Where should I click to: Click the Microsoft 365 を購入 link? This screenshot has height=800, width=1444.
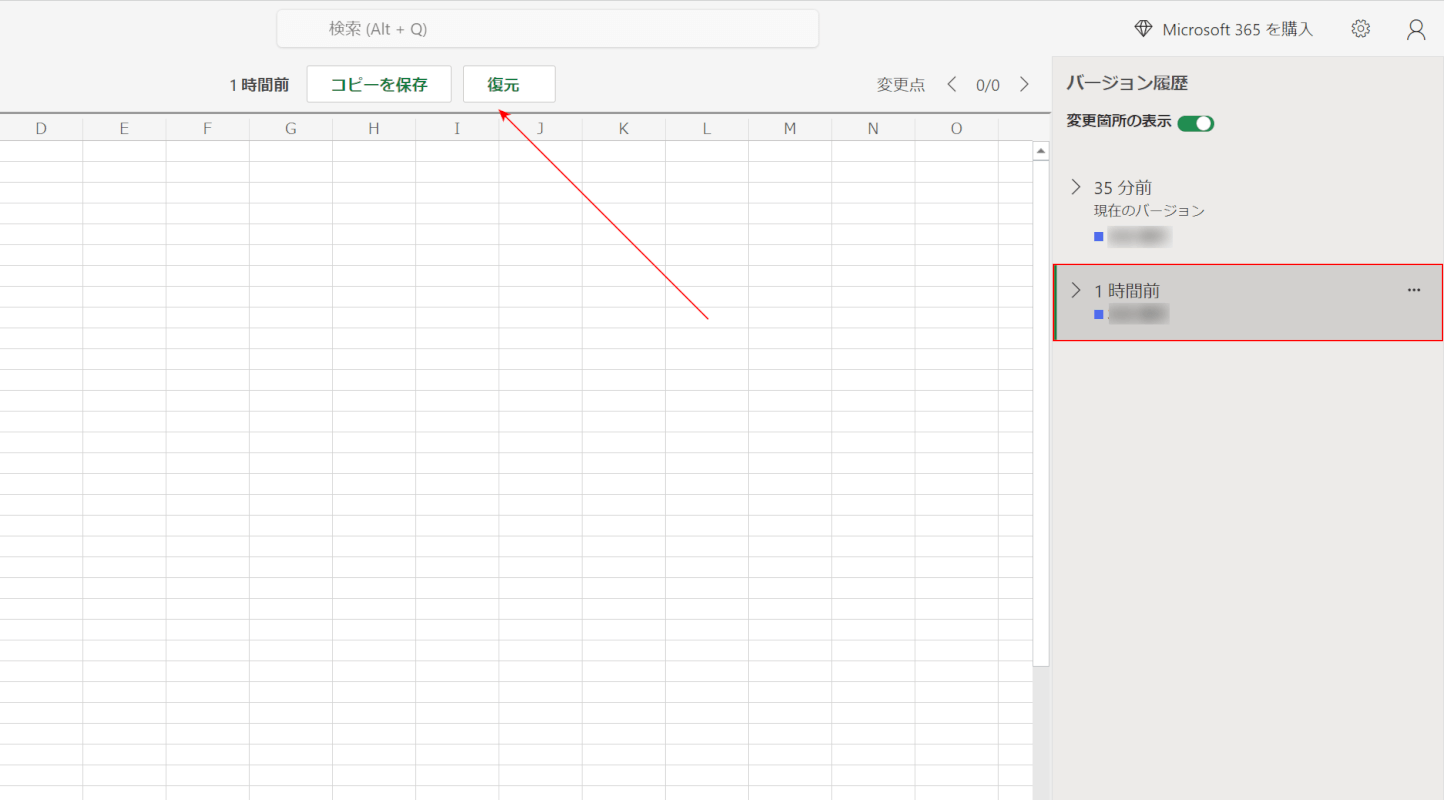pos(1237,29)
